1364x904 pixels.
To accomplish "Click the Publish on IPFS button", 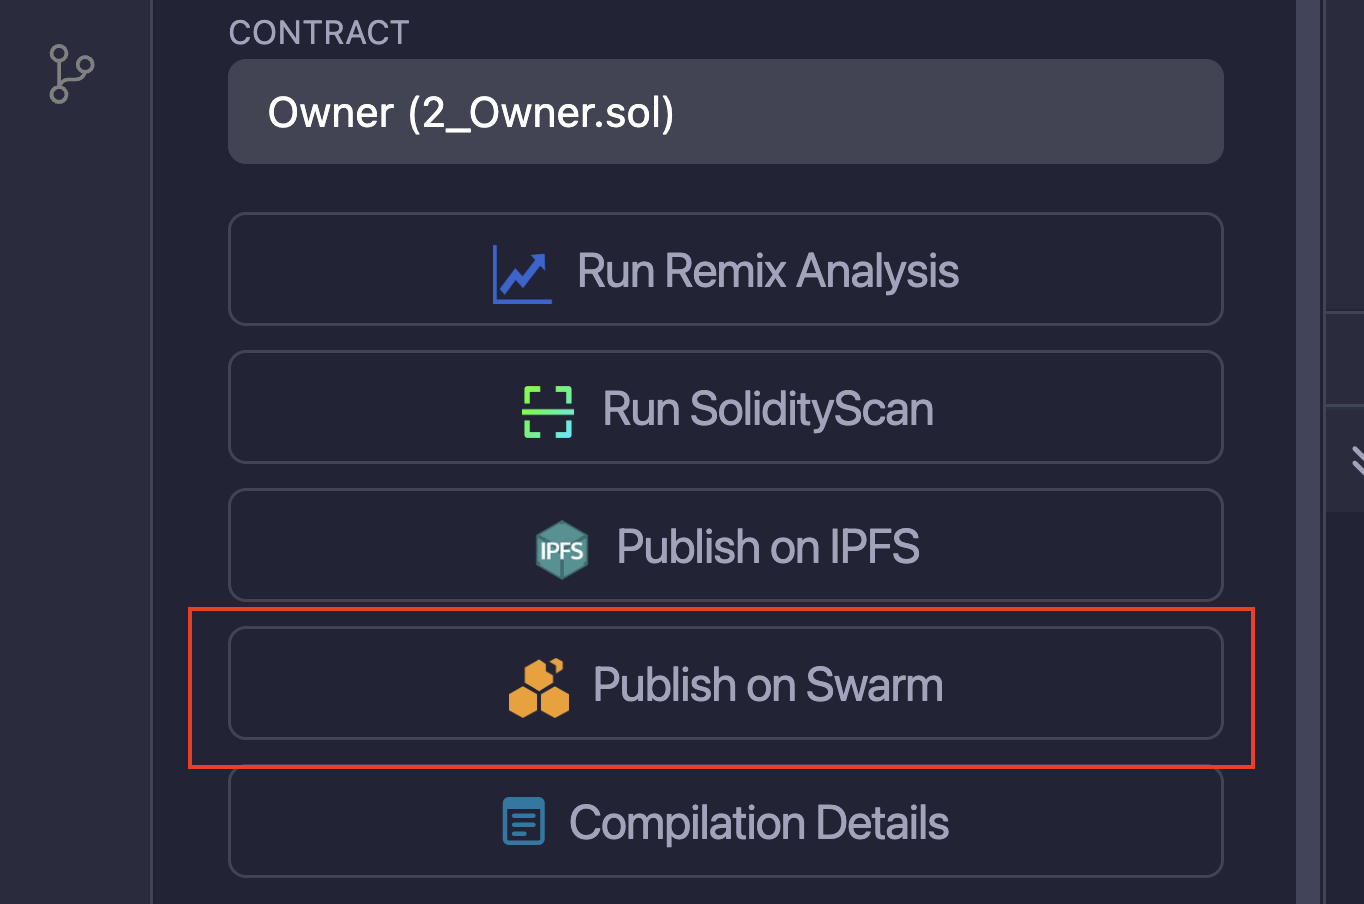I will point(726,545).
